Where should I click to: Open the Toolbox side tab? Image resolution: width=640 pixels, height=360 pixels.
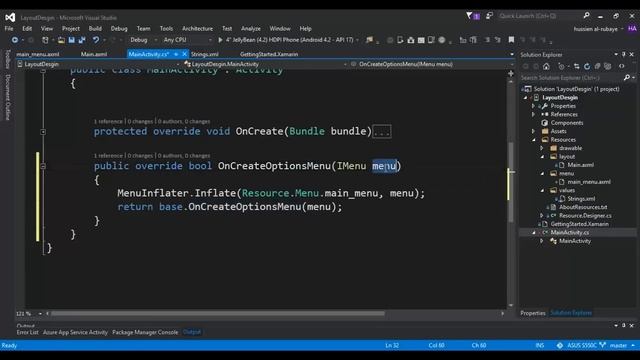pos(7,60)
